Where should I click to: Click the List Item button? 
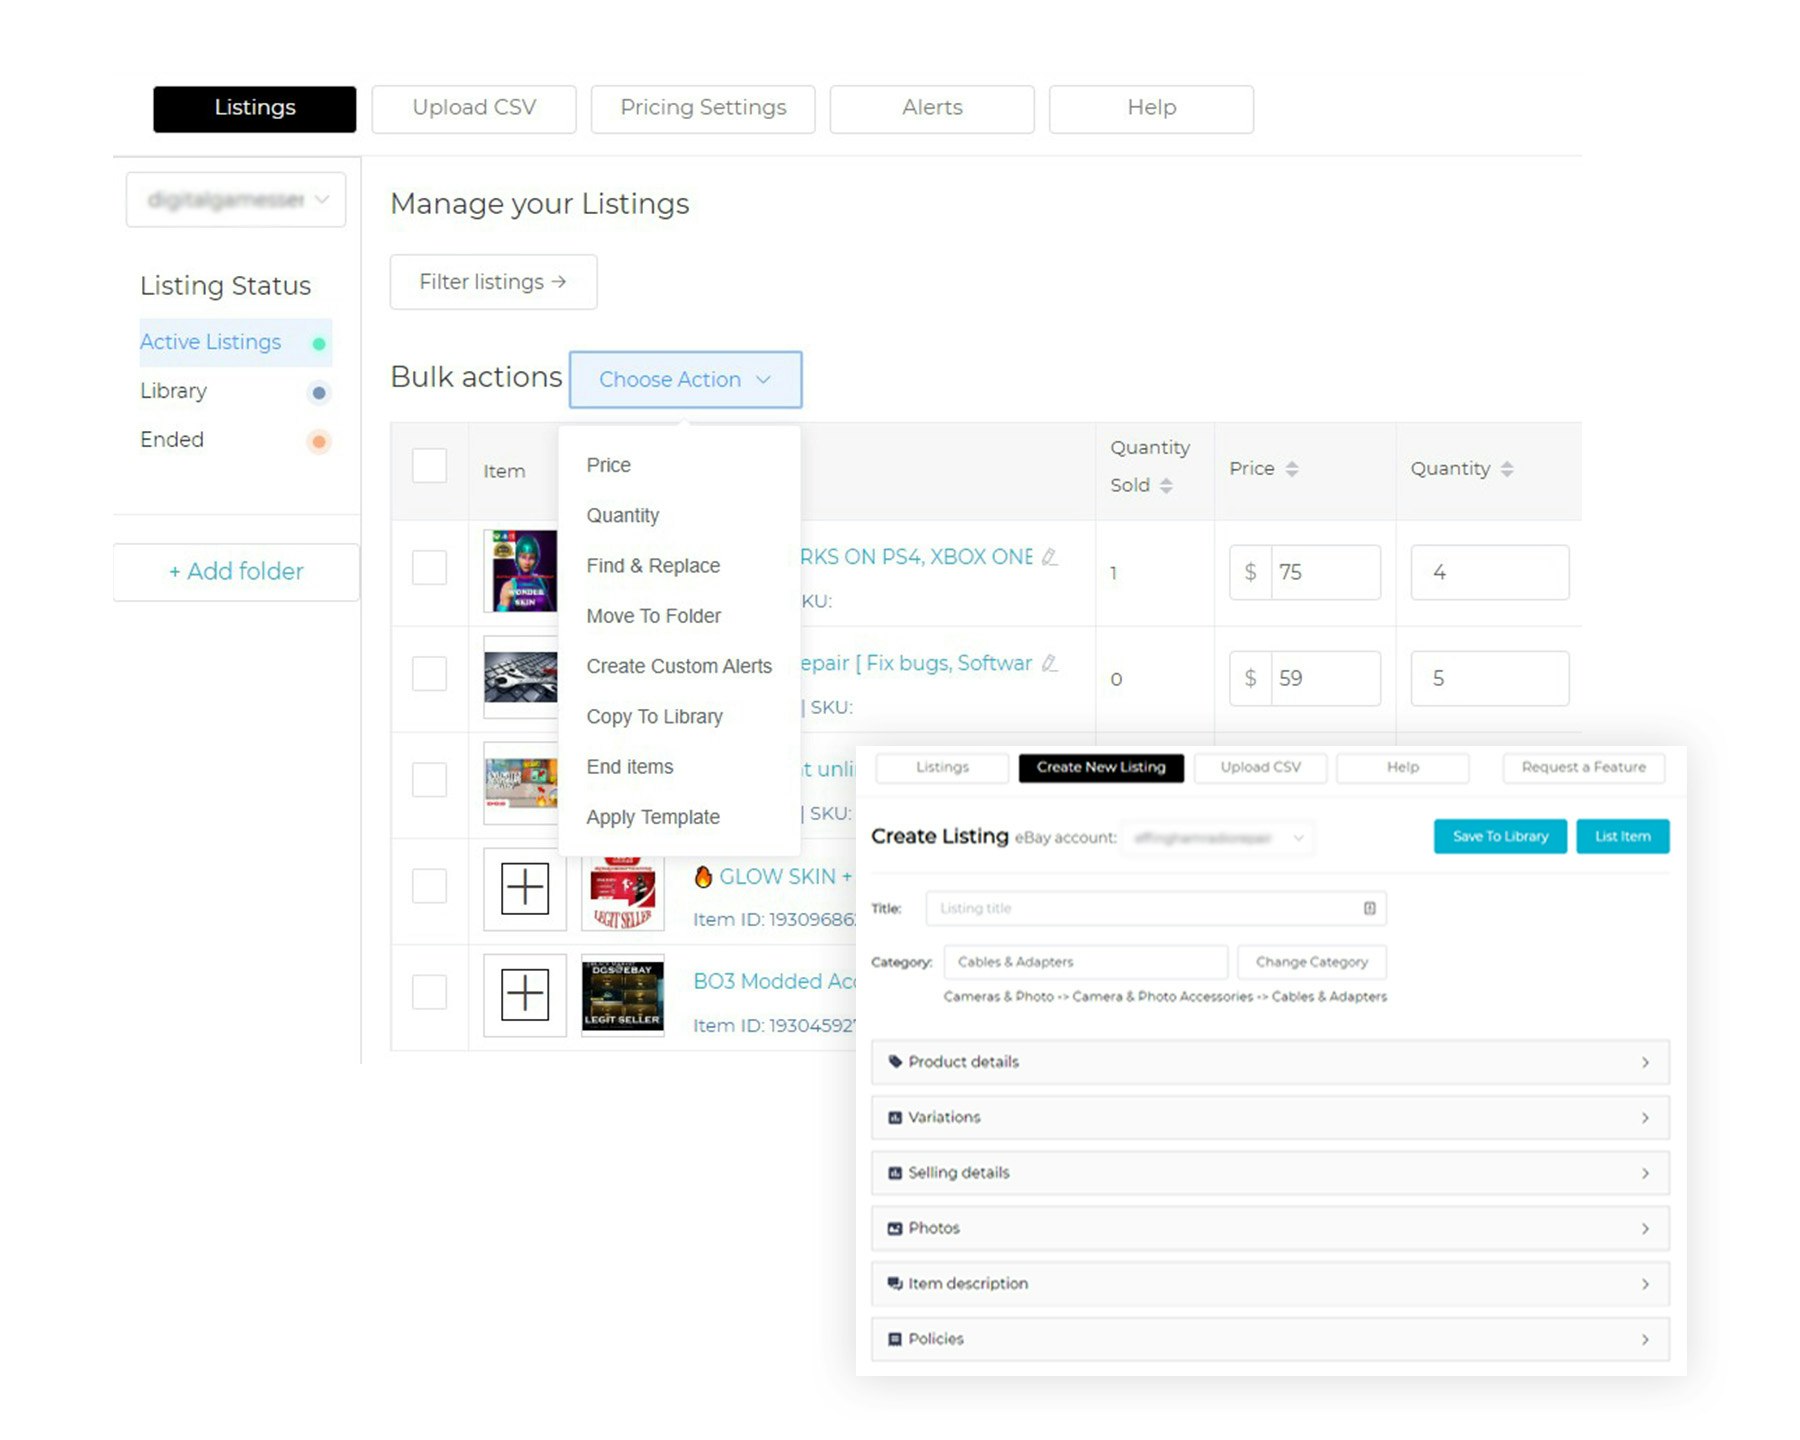(x=1623, y=837)
